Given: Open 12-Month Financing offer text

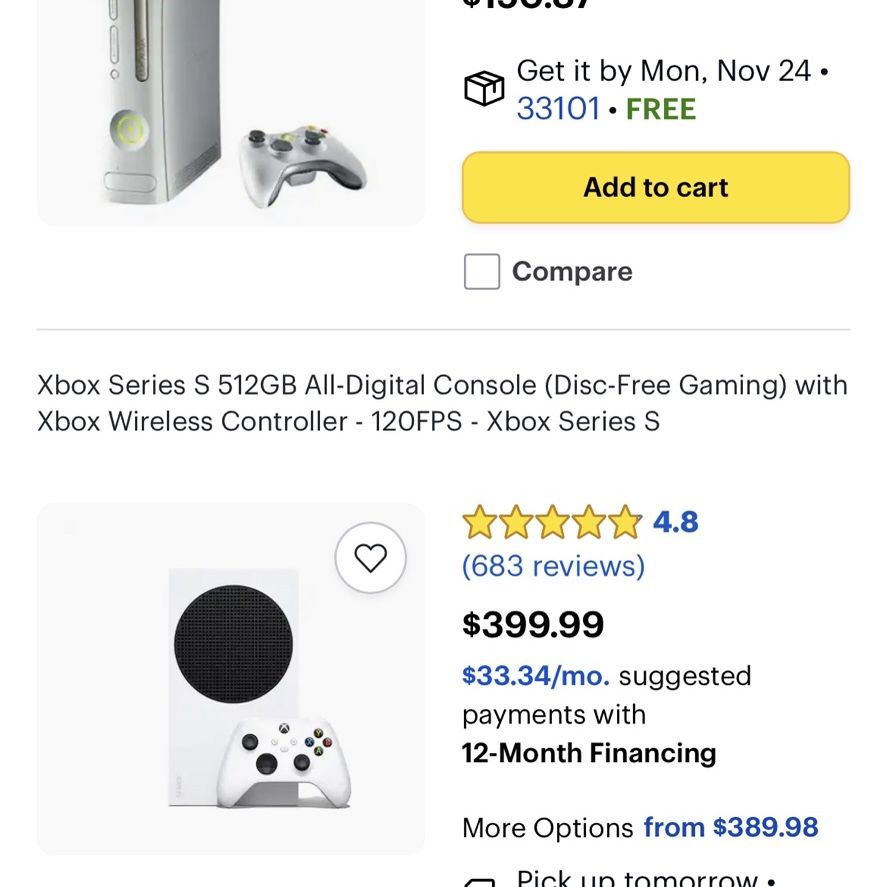Looking at the screenshot, I should point(589,753).
